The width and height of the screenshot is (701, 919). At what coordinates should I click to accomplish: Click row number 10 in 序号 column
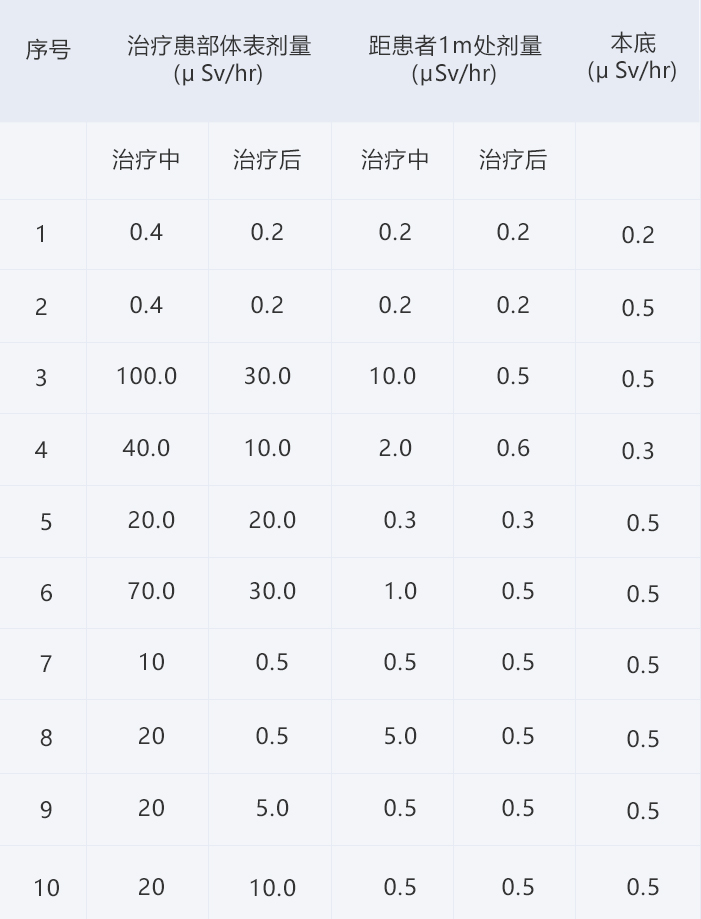click(46, 888)
